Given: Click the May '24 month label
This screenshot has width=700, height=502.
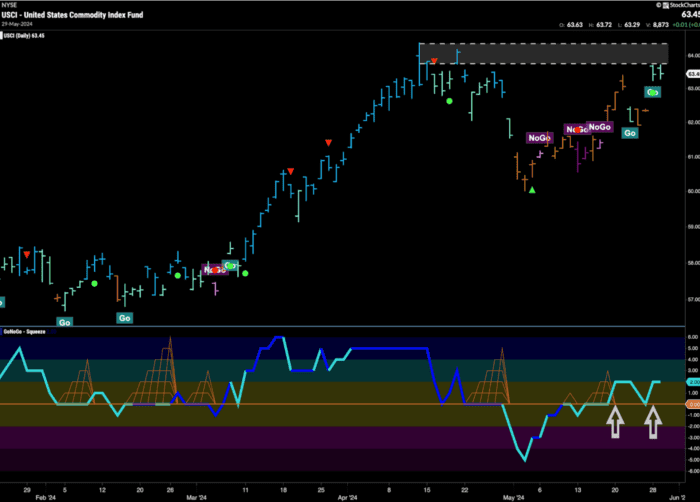Looking at the screenshot, I should [x=513, y=498].
